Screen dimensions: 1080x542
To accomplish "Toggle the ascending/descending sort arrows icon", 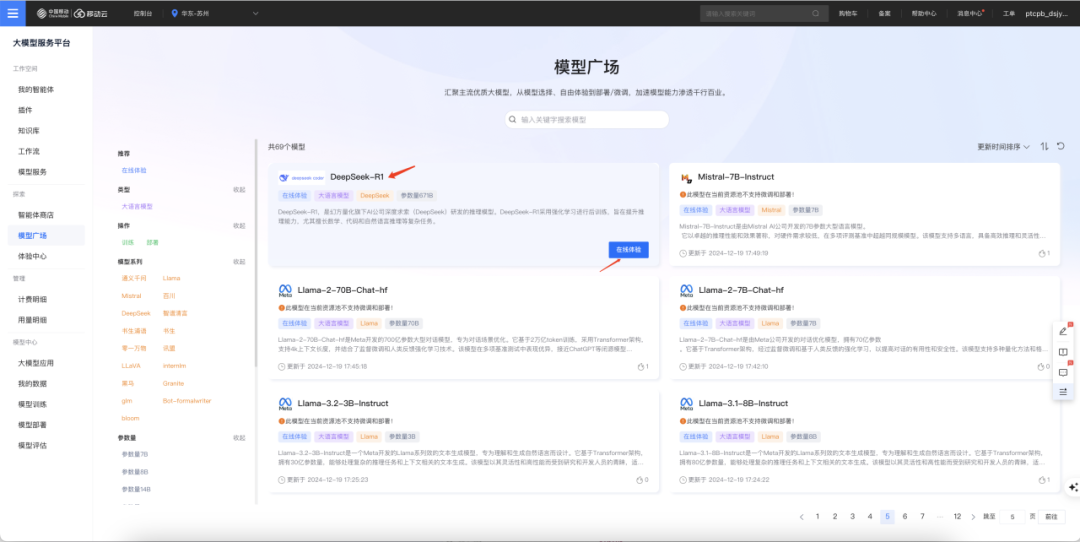I will coord(1044,146).
